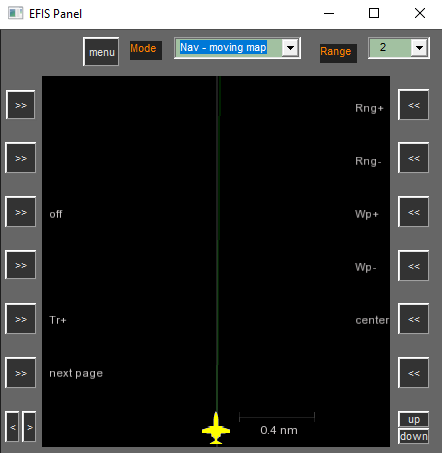This screenshot has width=442, height=453.
Task: Click the bottom-right << softkey above up
Action: 413,373
